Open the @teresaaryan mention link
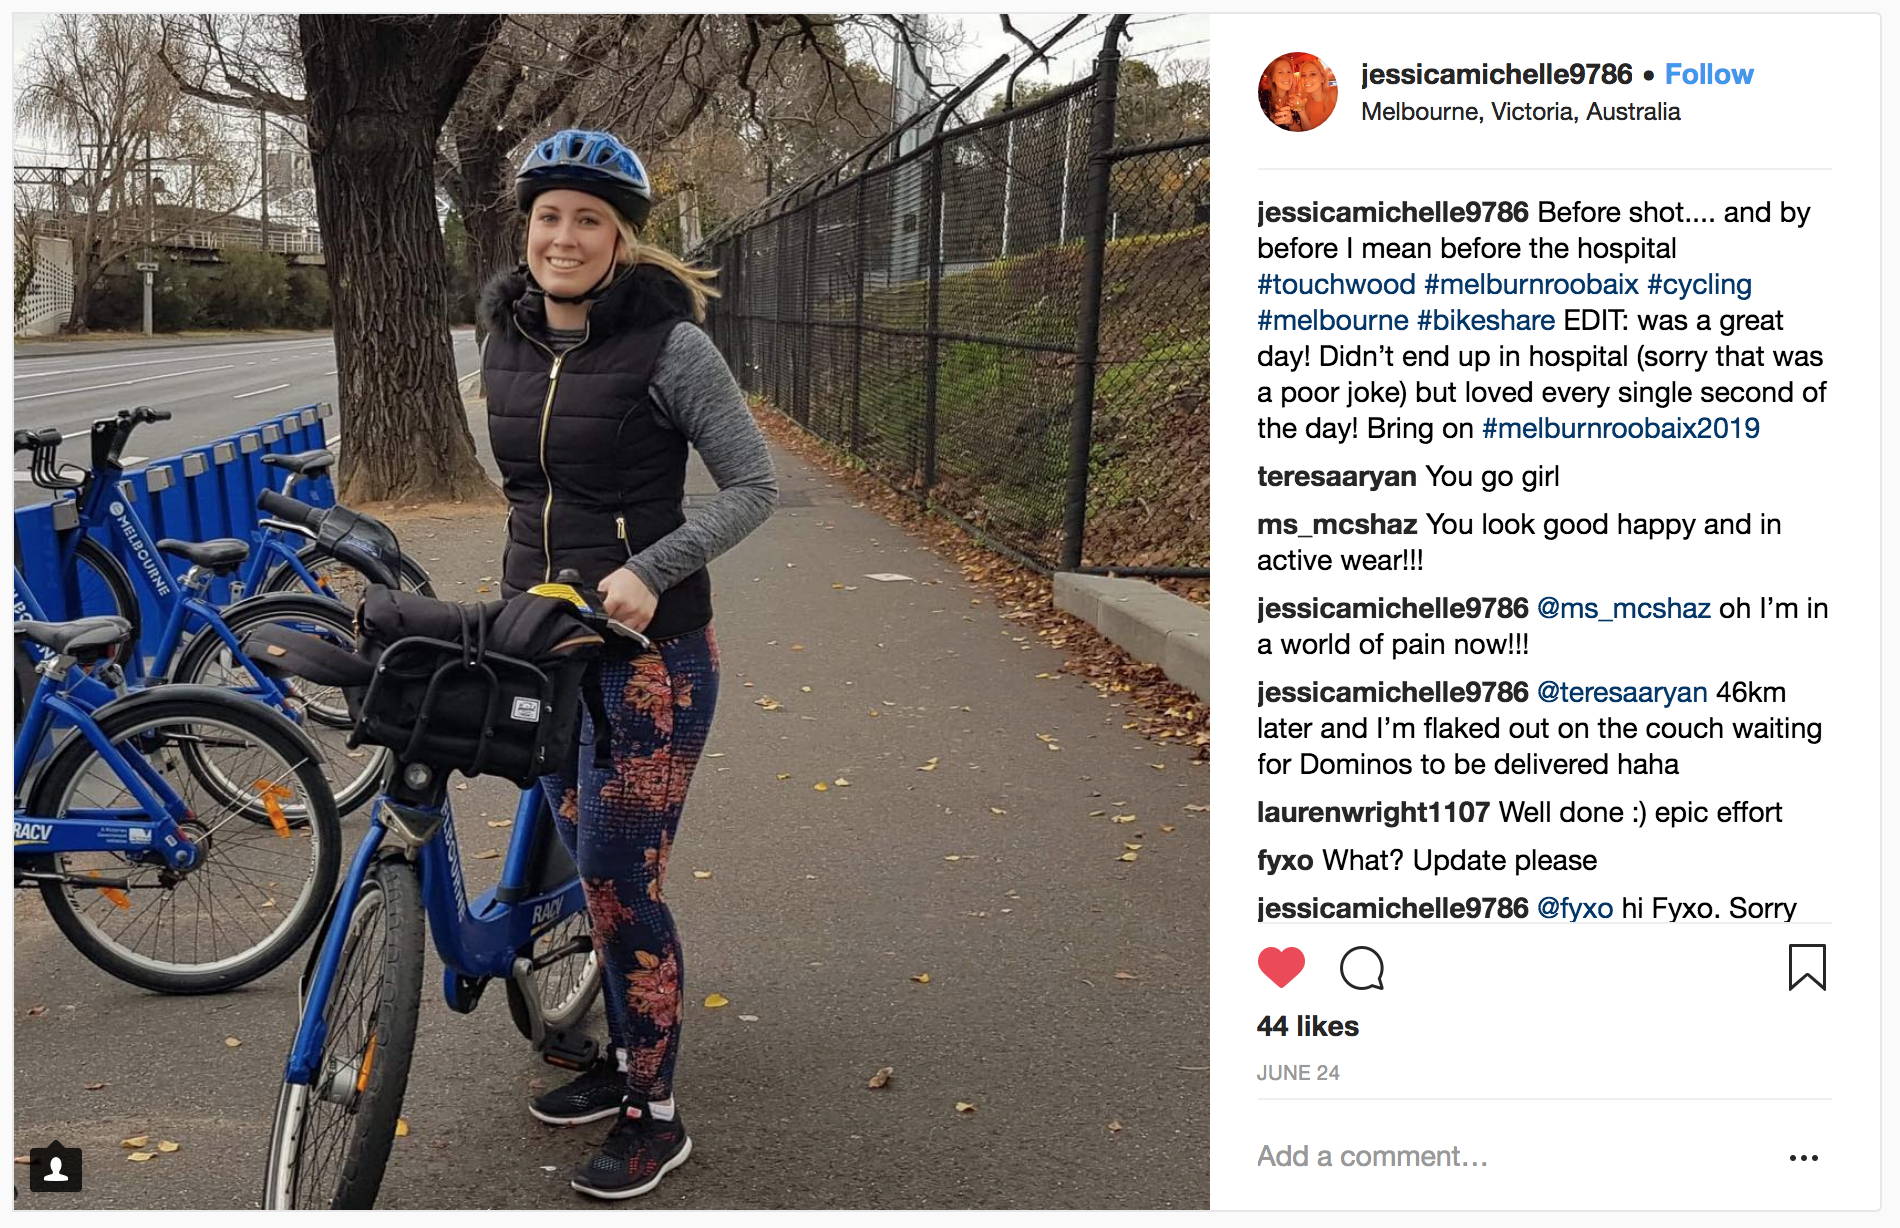The height and width of the screenshot is (1228, 1900). click(1621, 692)
